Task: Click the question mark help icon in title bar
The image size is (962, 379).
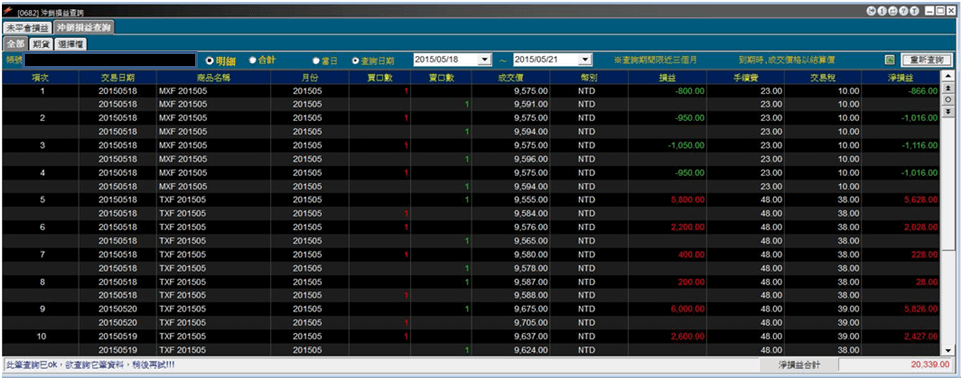Action: 904,11
